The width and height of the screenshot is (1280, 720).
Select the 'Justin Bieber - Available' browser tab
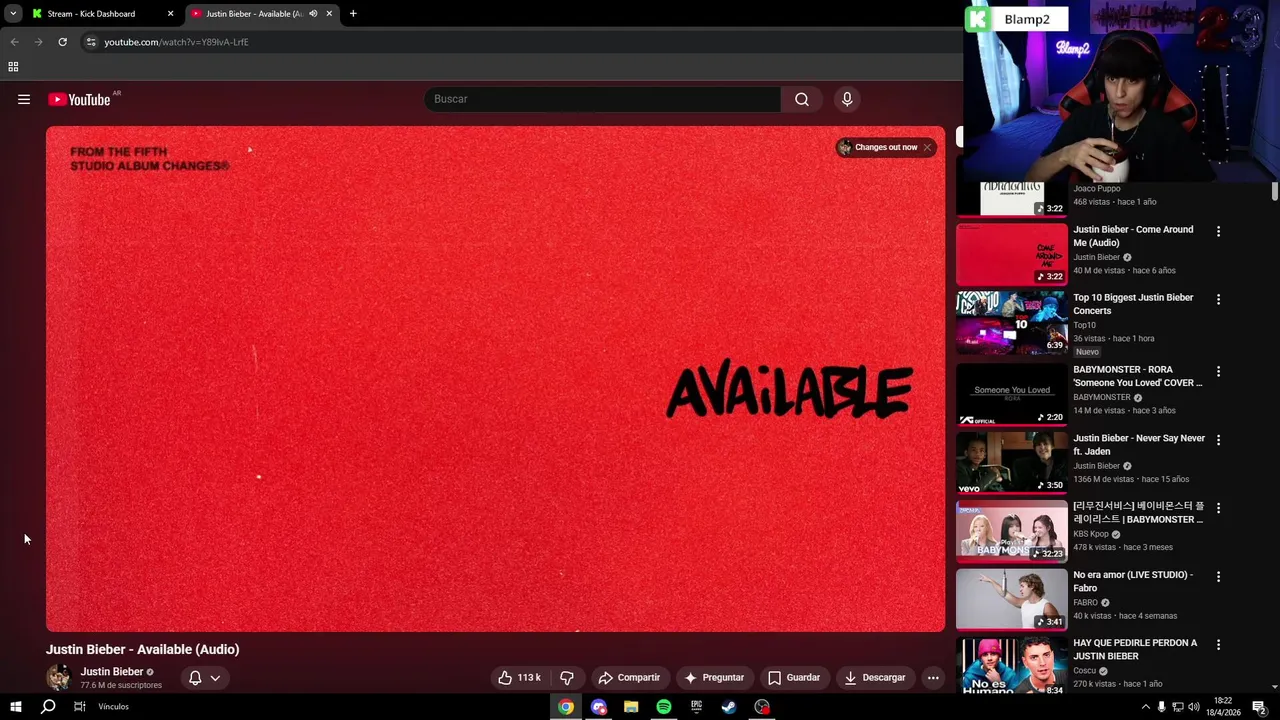(254, 14)
